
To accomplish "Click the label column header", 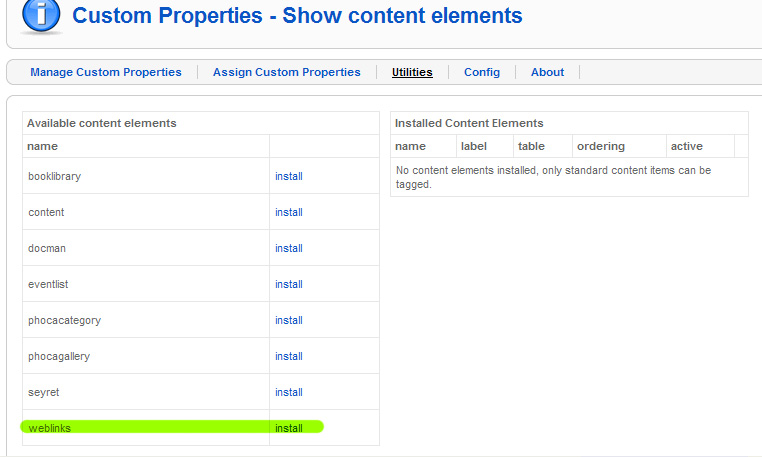I will pyautogui.click(x=473, y=146).
